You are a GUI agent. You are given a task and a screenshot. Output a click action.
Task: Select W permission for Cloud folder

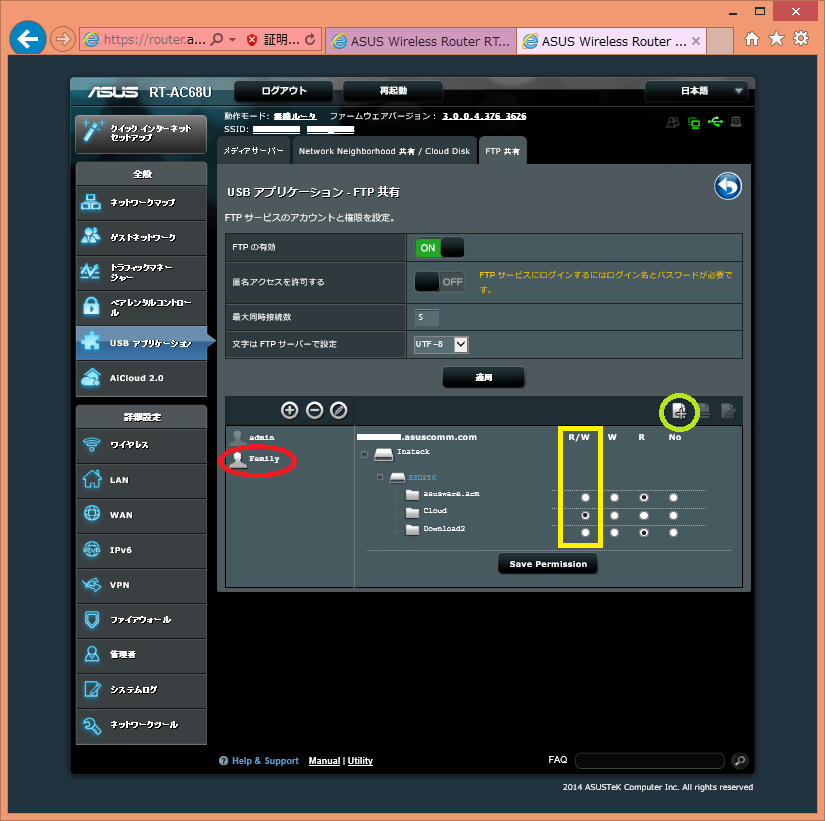pyautogui.click(x=615, y=515)
